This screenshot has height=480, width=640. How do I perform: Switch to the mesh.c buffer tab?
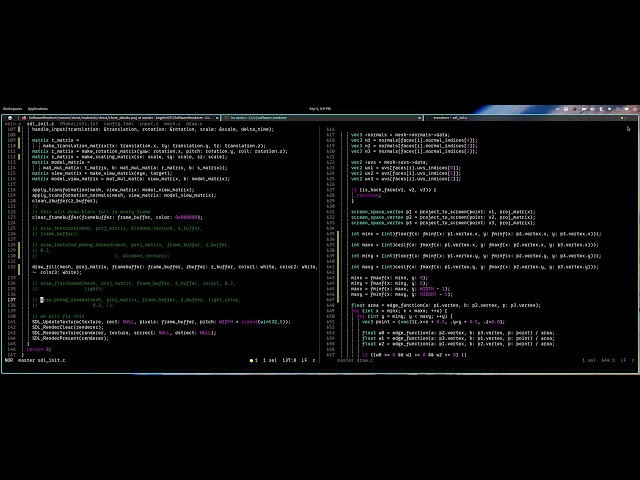tap(172, 124)
